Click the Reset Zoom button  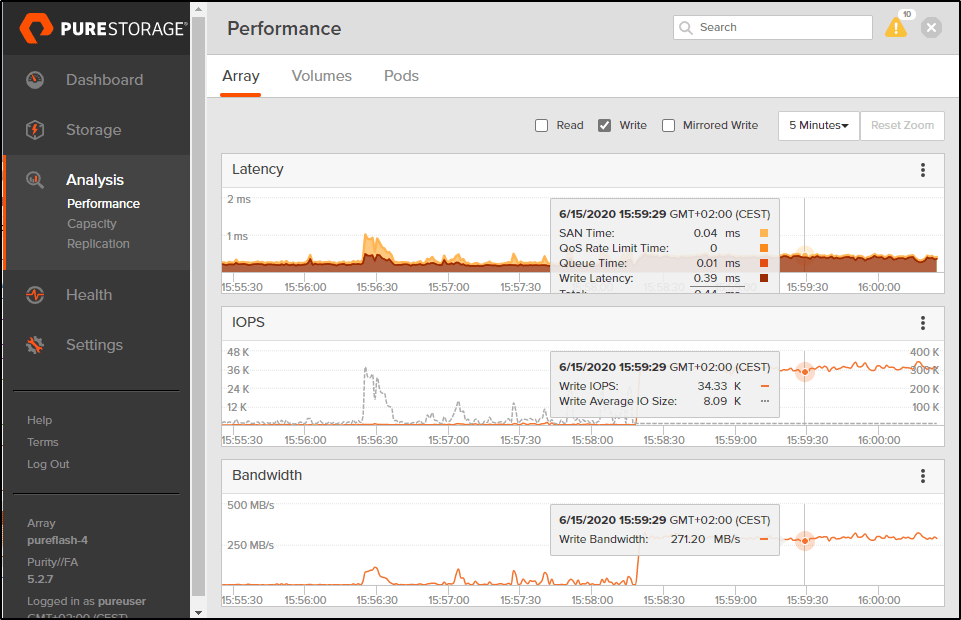901,125
